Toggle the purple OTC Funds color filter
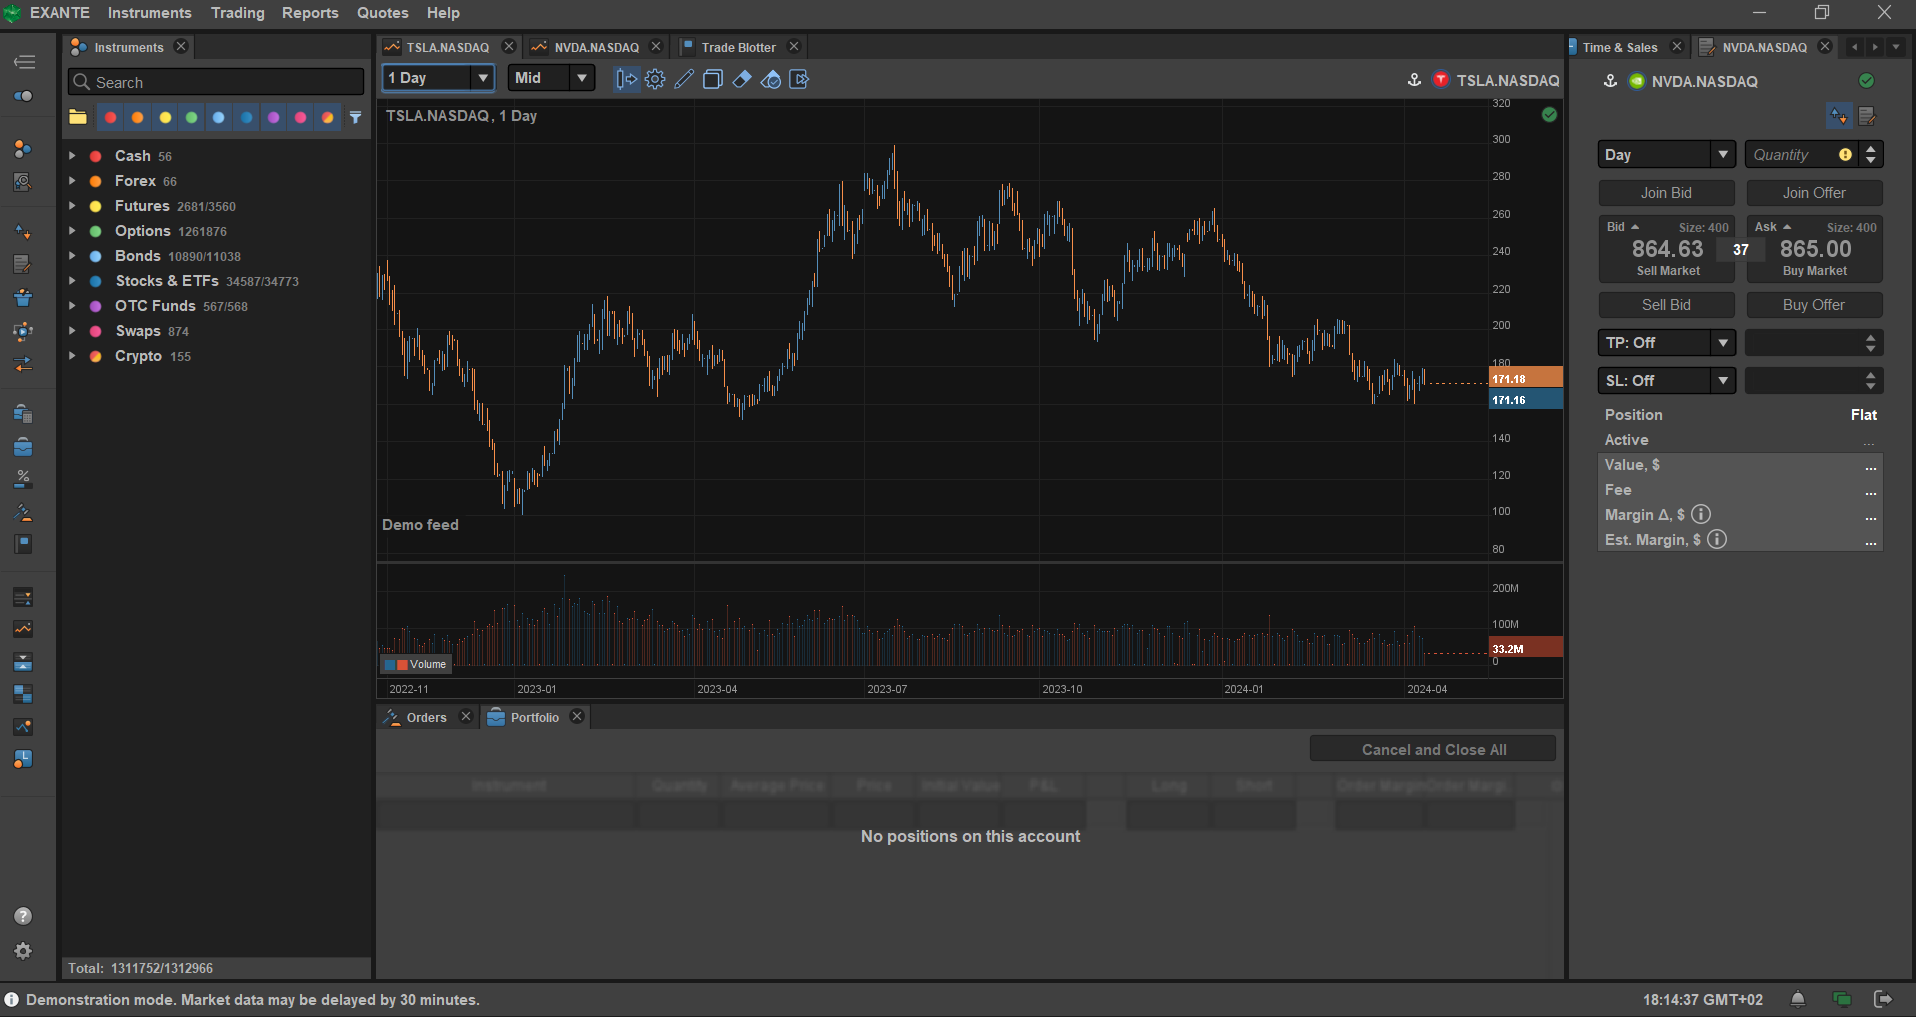 click(x=273, y=118)
